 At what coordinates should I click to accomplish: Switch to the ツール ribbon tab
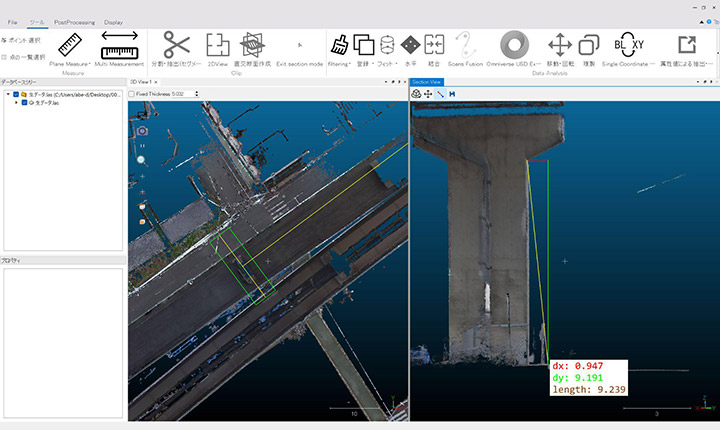[x=37, y=22]
